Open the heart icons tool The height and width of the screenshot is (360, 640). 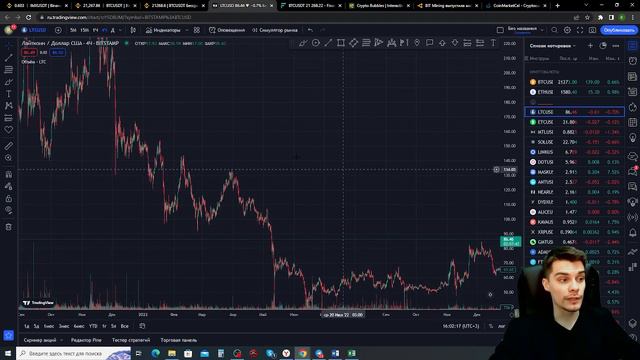9,130
